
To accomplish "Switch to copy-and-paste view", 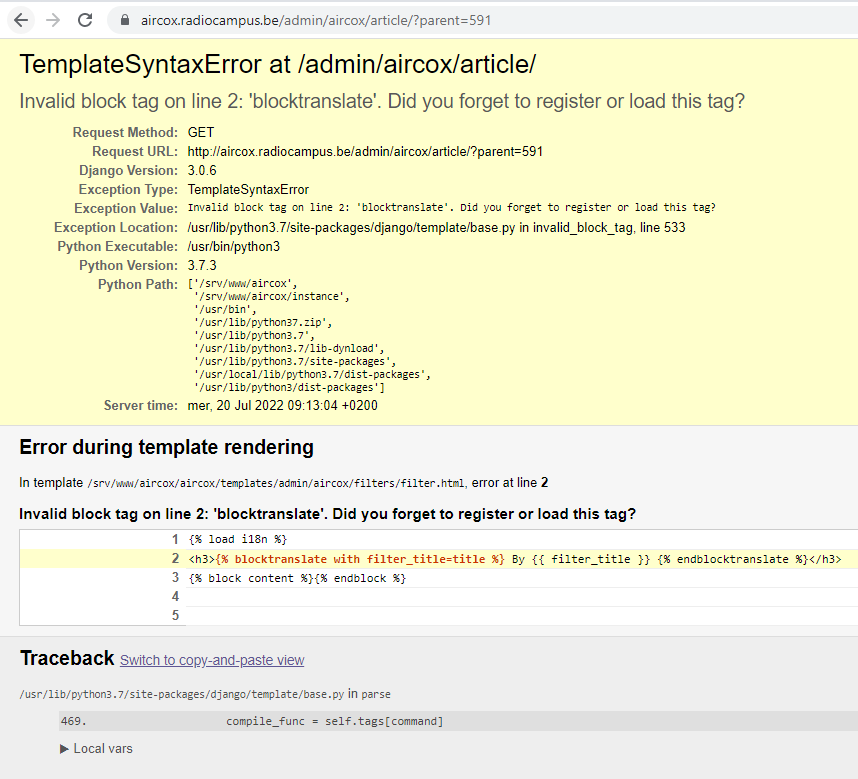I will [x=212, y=660].
